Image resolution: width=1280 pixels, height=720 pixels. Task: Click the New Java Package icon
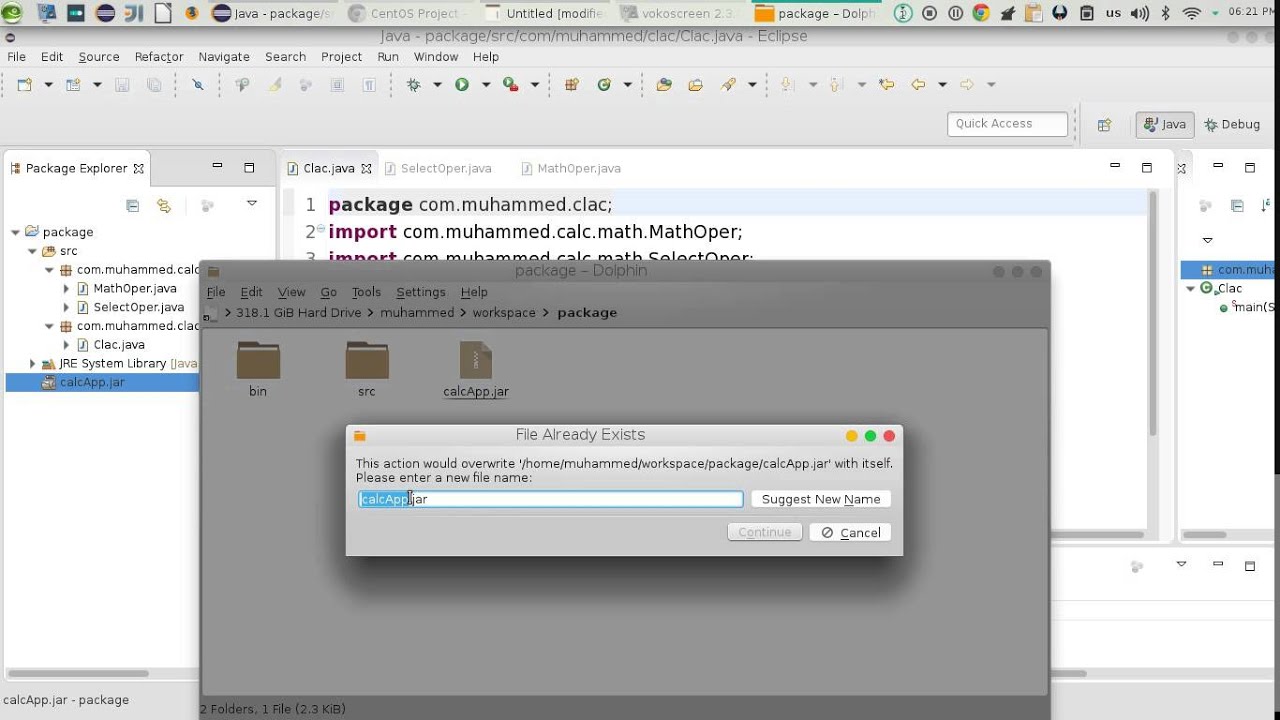pos(572,85)
